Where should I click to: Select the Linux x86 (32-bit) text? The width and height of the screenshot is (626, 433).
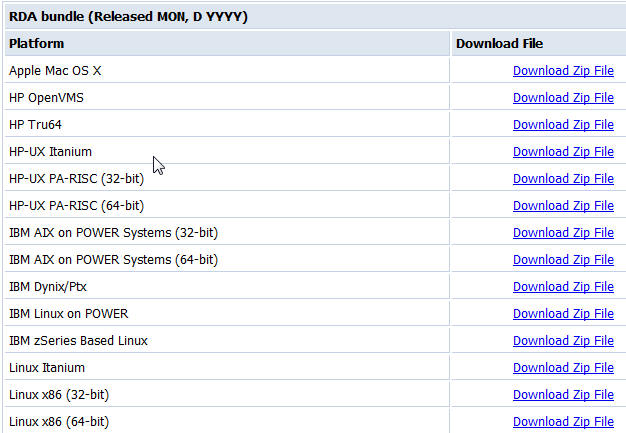(59, 395)
